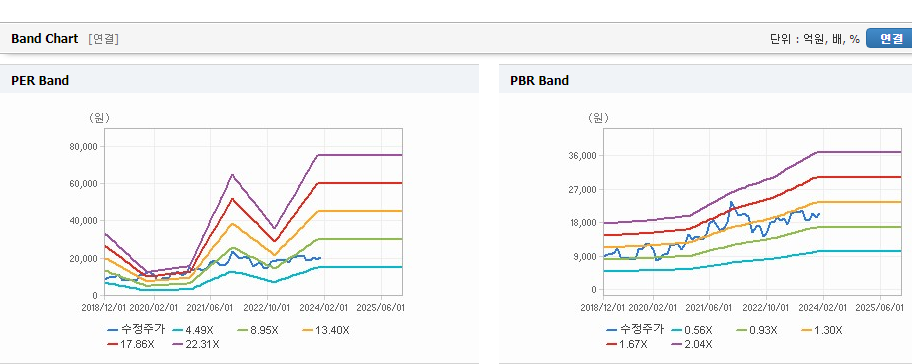This screenshot has width=912, height=364.
Task: Click the purple 2.04X band line in PBR chart
Action: point(861,152)
